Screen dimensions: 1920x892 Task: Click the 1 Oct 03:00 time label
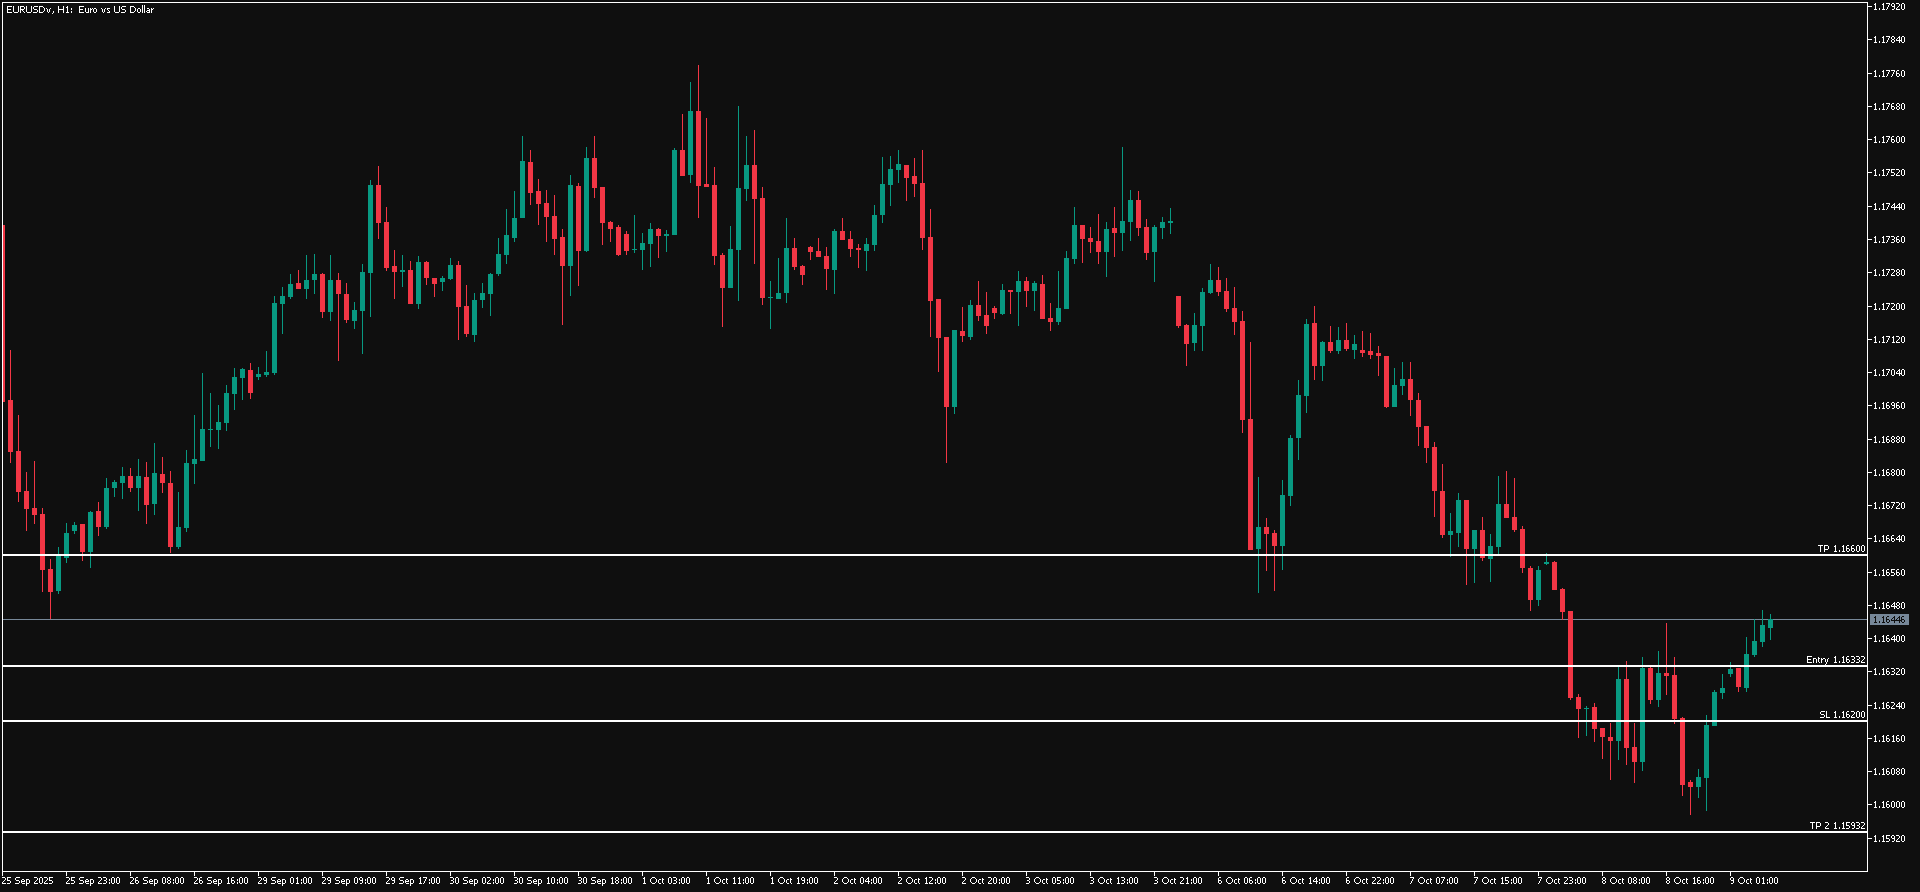pyautogui.click(x=666, y=881)
